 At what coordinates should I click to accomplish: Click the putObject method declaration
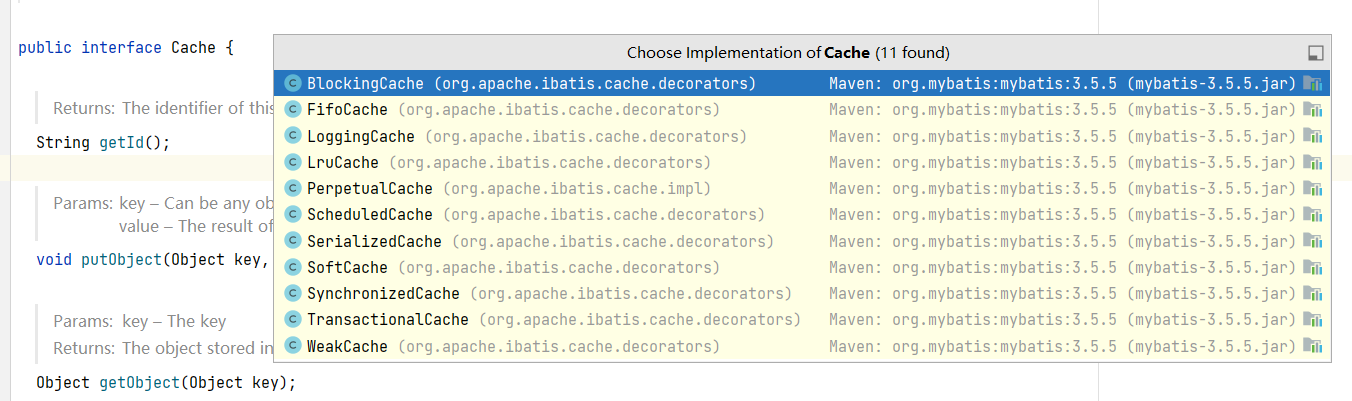[x=121, y=259]
